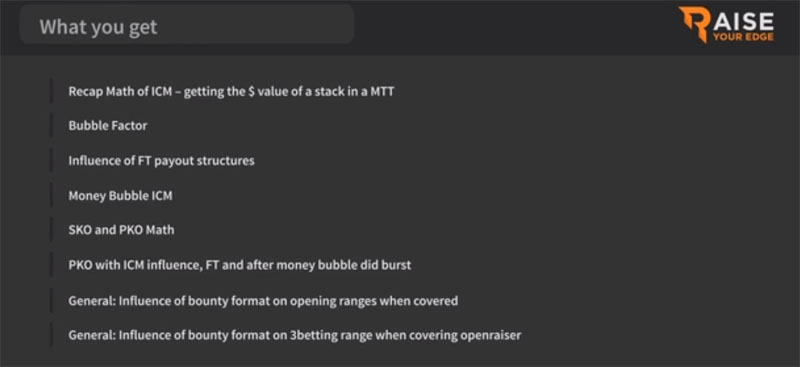This screenshot has width=800, height=367.
Task: Select PKO with ICM influence line
Action: 240,265
